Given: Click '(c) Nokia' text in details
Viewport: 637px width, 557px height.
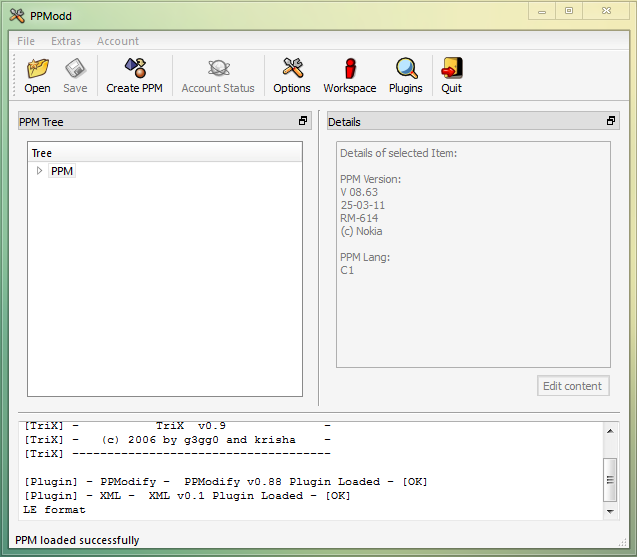Looking at the screenshot, I should click(x=361, y=231).
